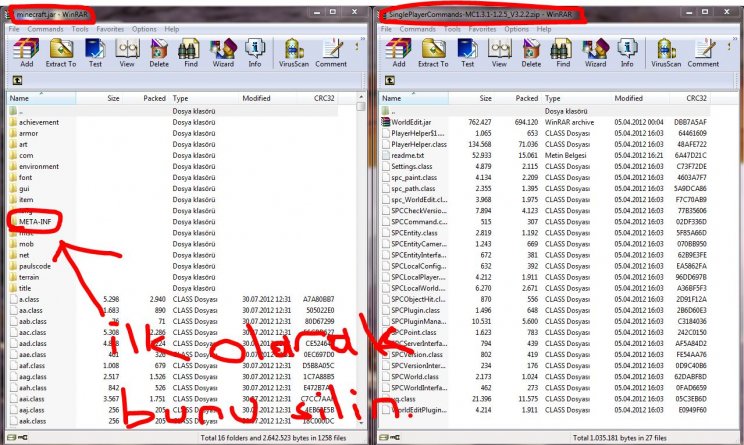Click vertical scrollbar thumb in minecraft.jar window
Screen dimensions: 744x445
[361, 106]
